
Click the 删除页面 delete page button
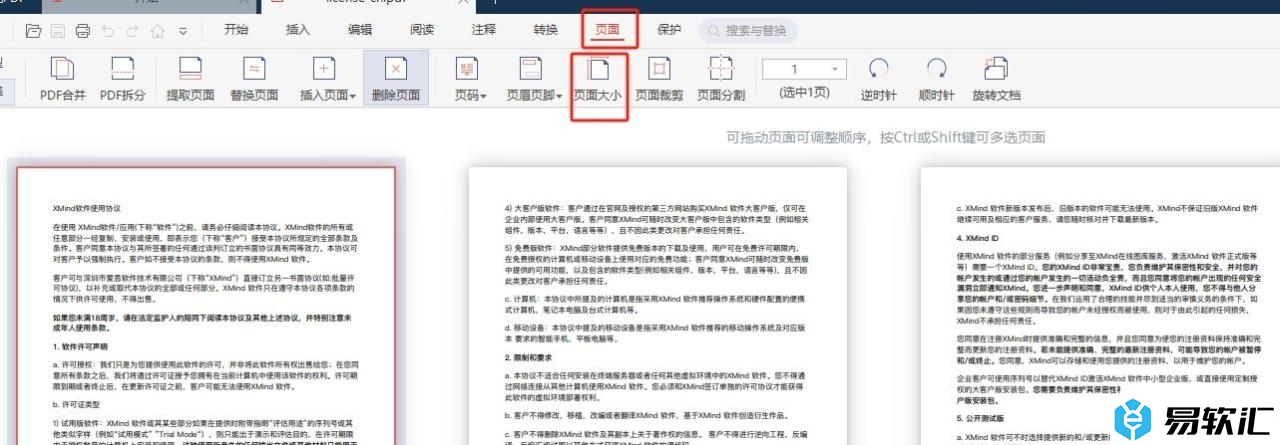point(396,79)
